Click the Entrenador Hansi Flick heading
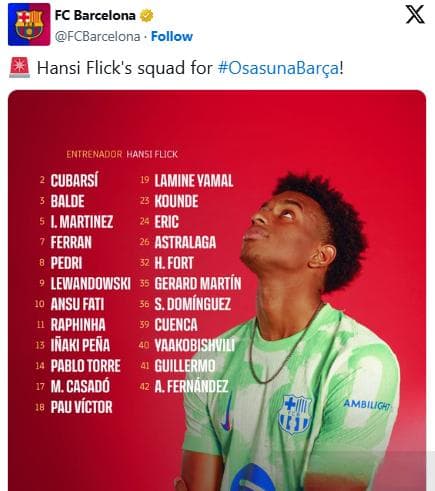This screenshot has height=491, width=435. 122,154
